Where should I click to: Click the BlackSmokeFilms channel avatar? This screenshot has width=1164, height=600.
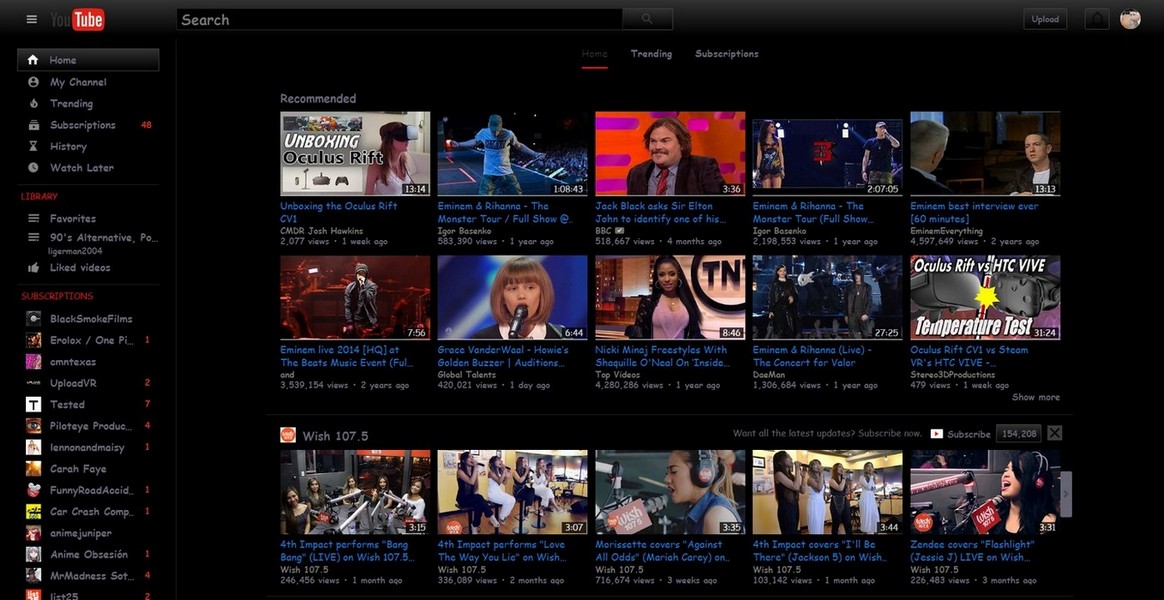33,319
